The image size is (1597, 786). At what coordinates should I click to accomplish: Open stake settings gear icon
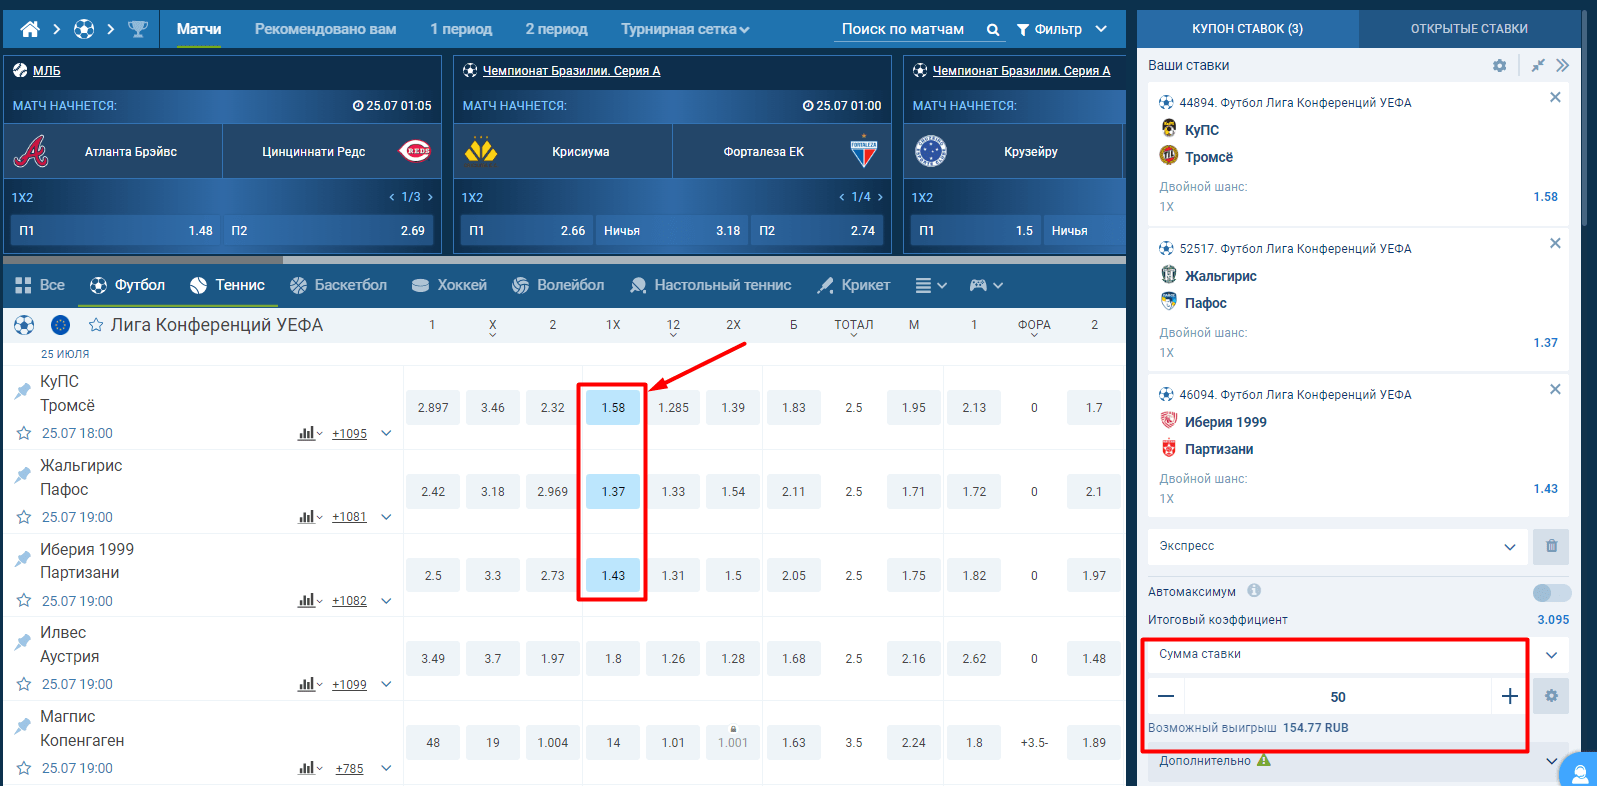[1551, 696]
